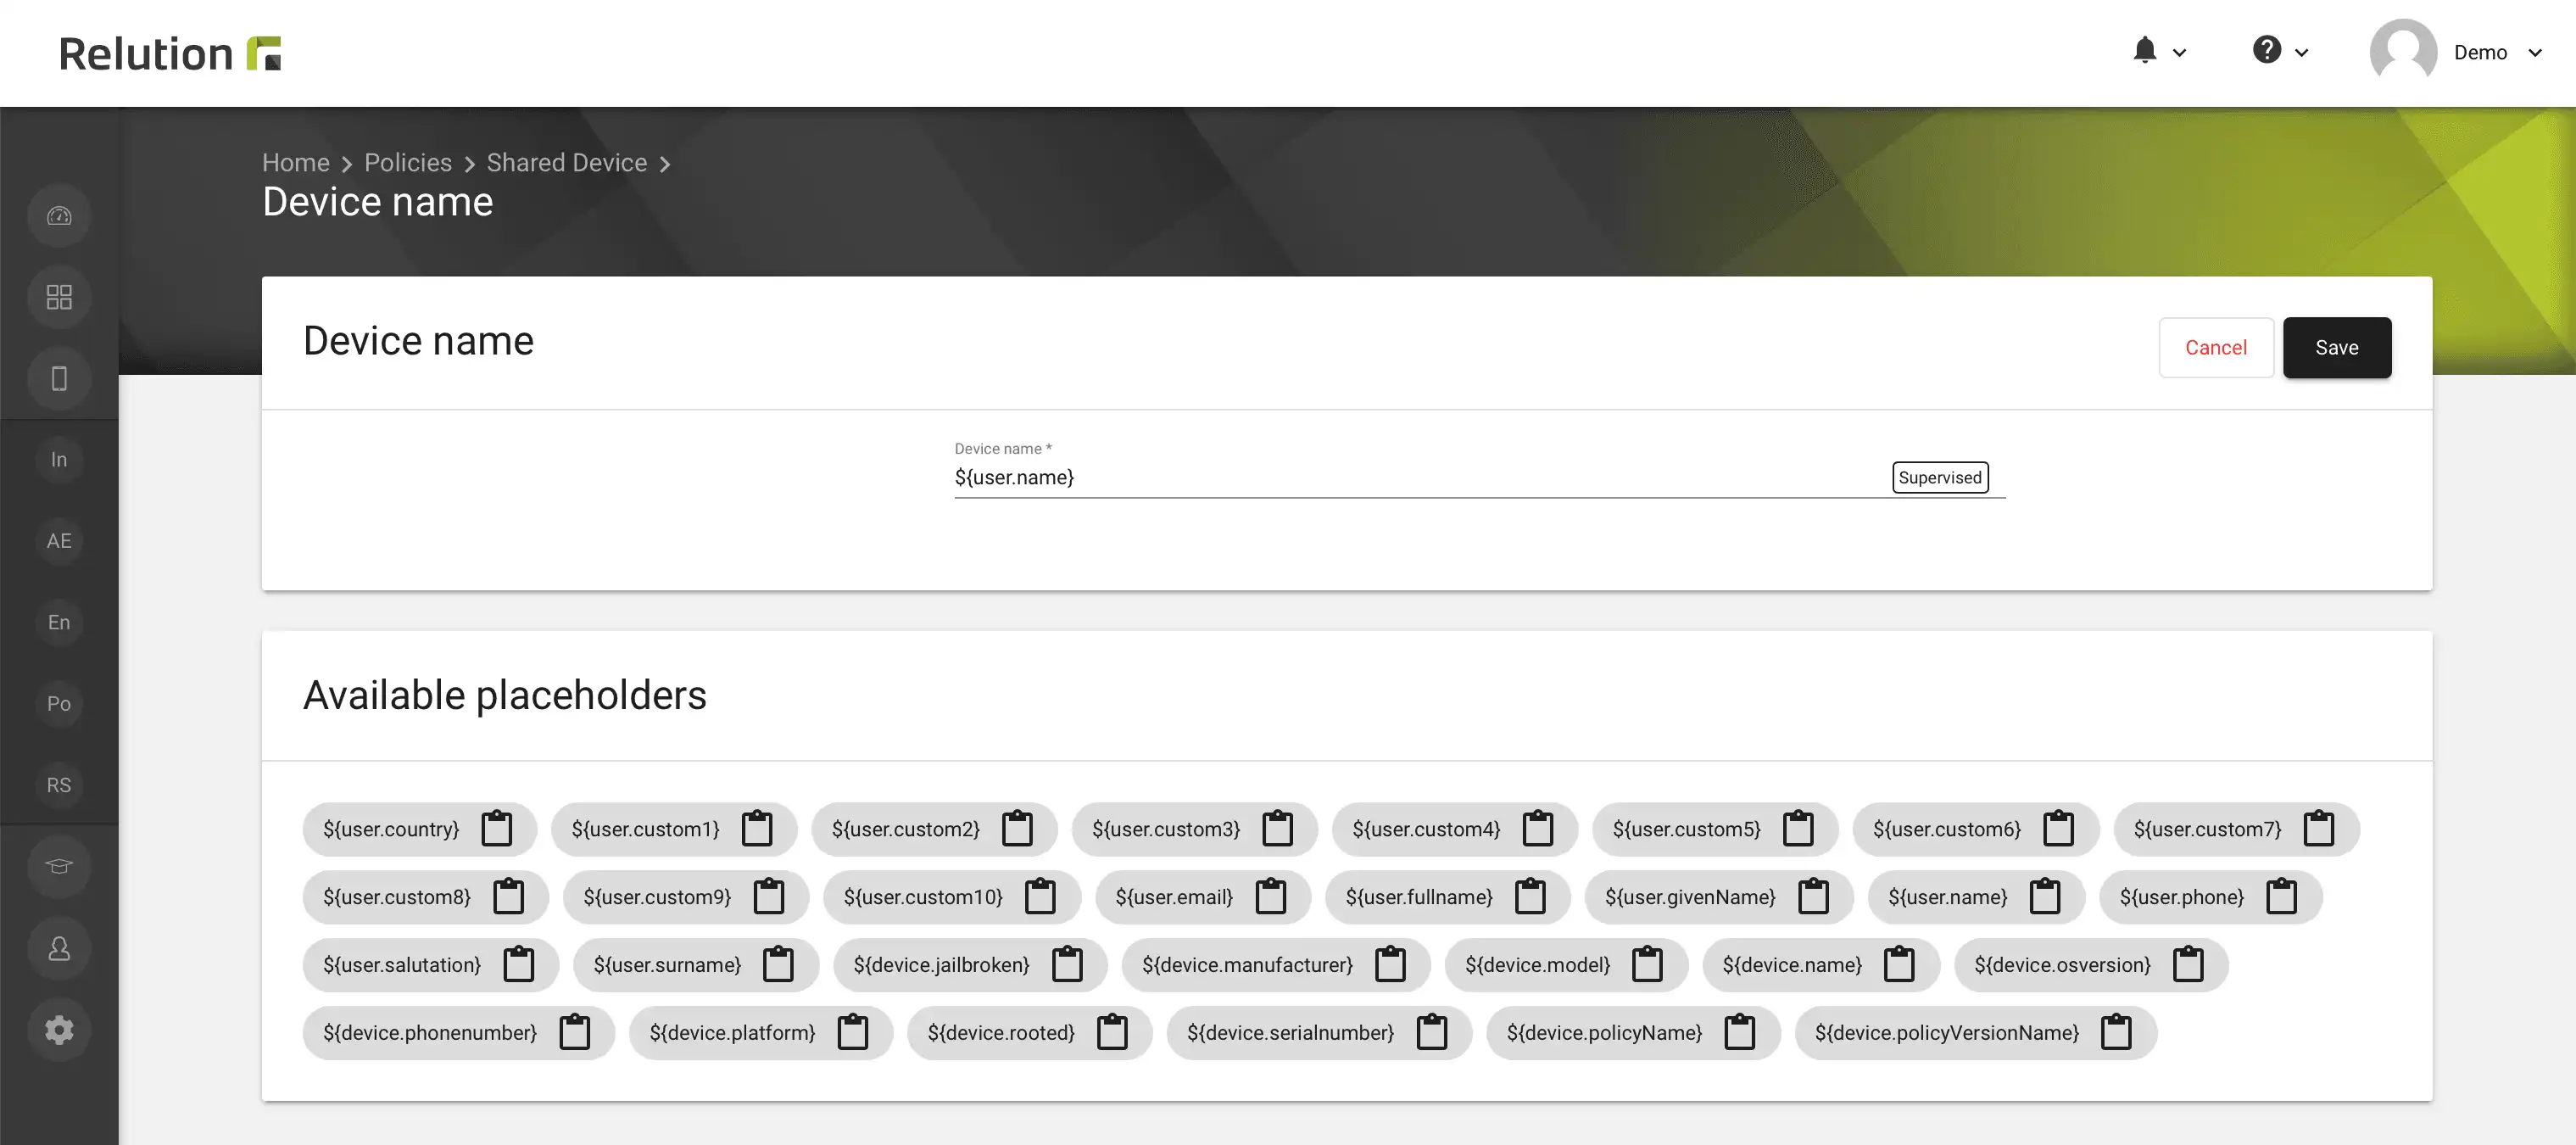Copy ${device.policyVersionName} placeholder to clipboard

pyautogui.click(x=2116, y=1033)
